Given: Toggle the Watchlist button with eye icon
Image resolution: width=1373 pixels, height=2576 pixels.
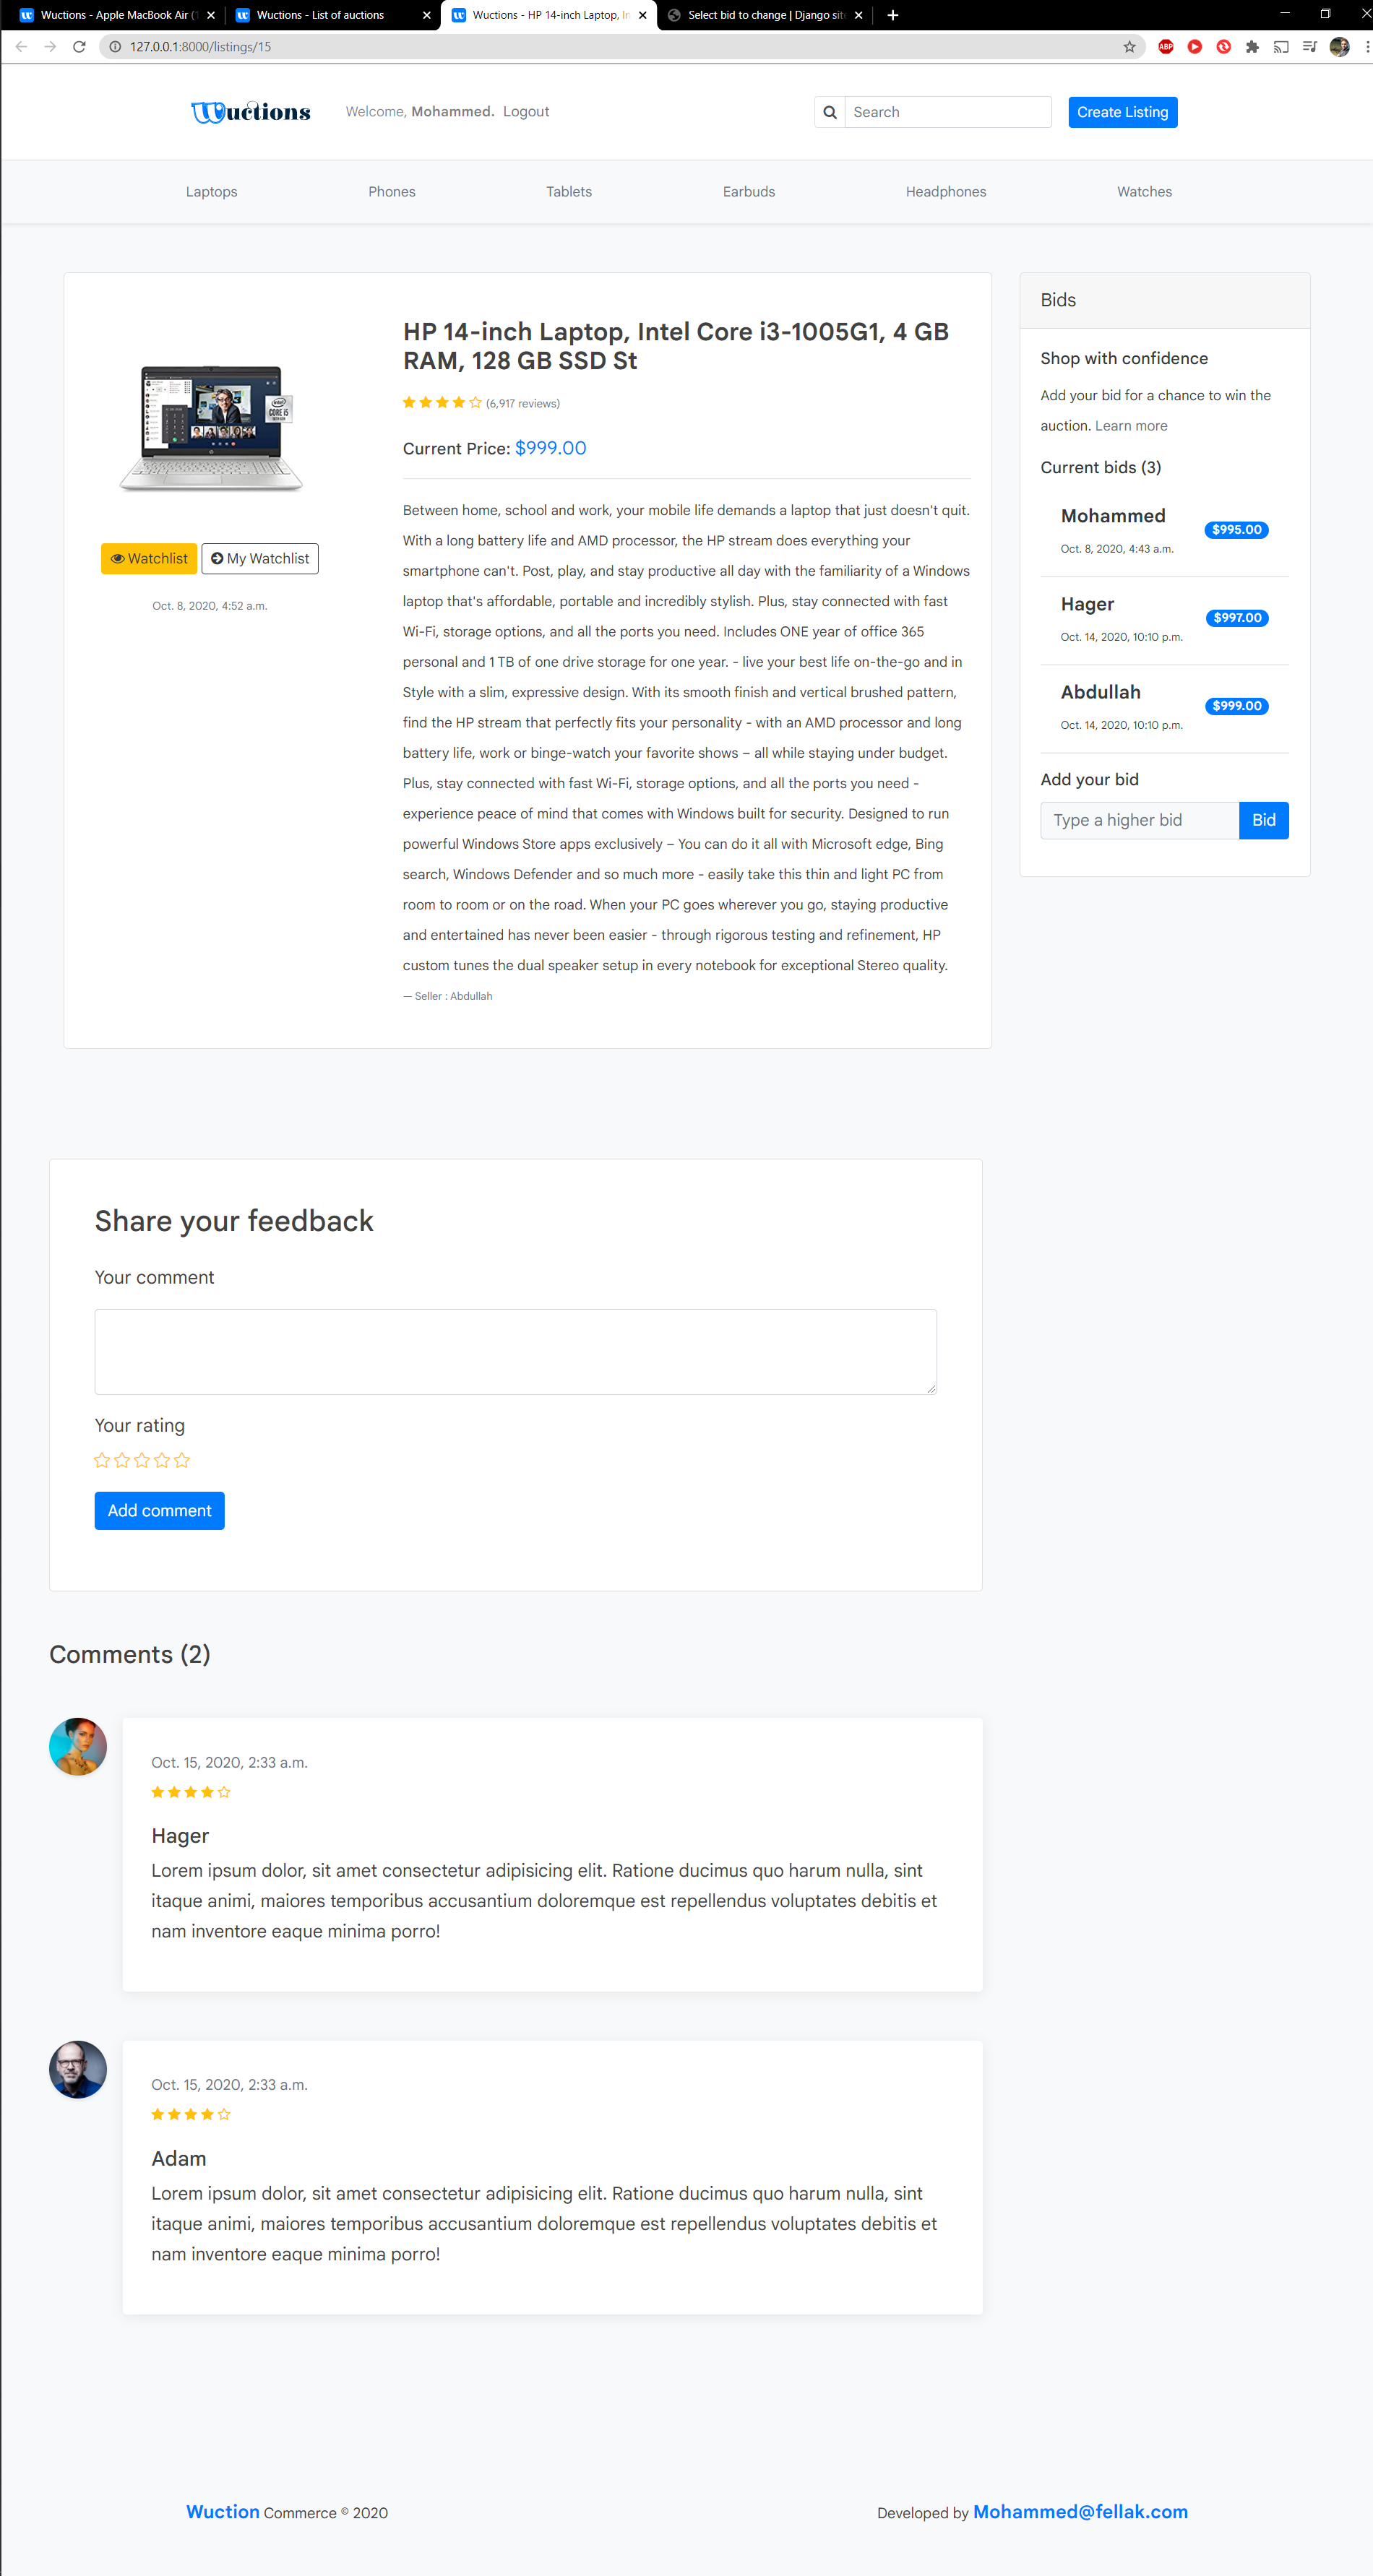Looking at the screenshot, I should 149,558.
